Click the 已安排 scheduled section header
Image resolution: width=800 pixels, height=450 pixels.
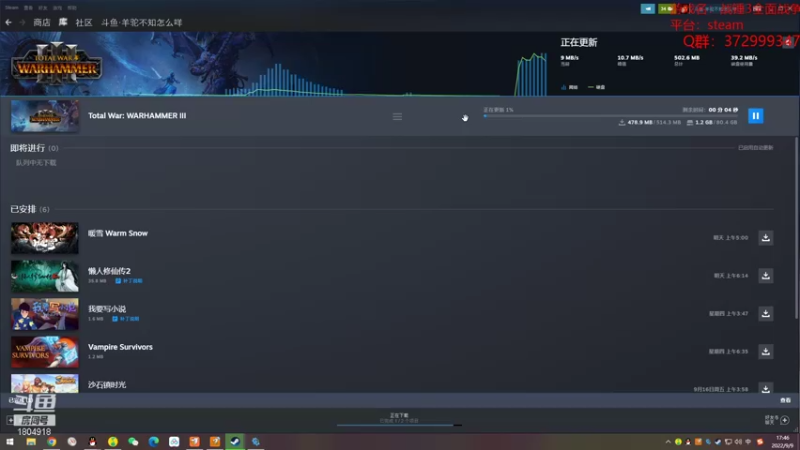pos(30,209)
